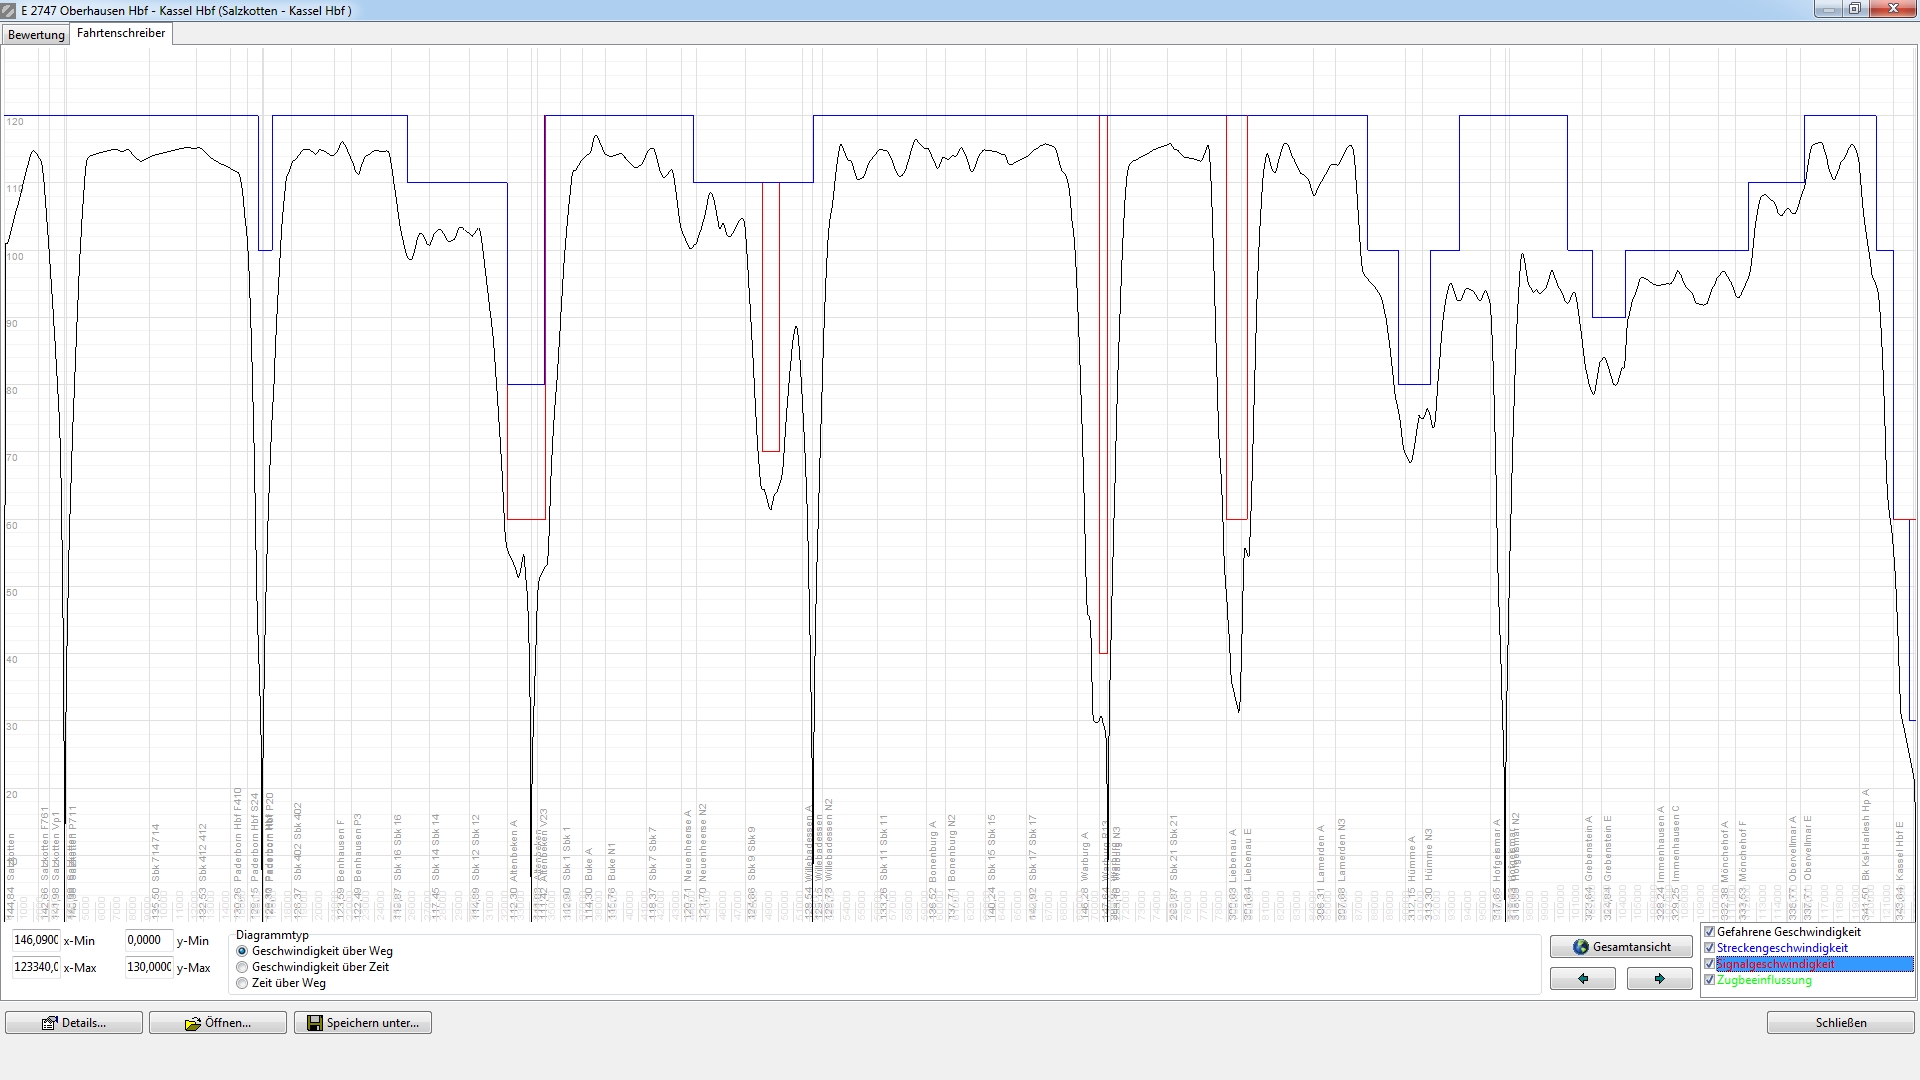Viewport: 1920px width, 1080px height.
Task: Switch to the Bewertung tab
Action: (x=36, y=34)
